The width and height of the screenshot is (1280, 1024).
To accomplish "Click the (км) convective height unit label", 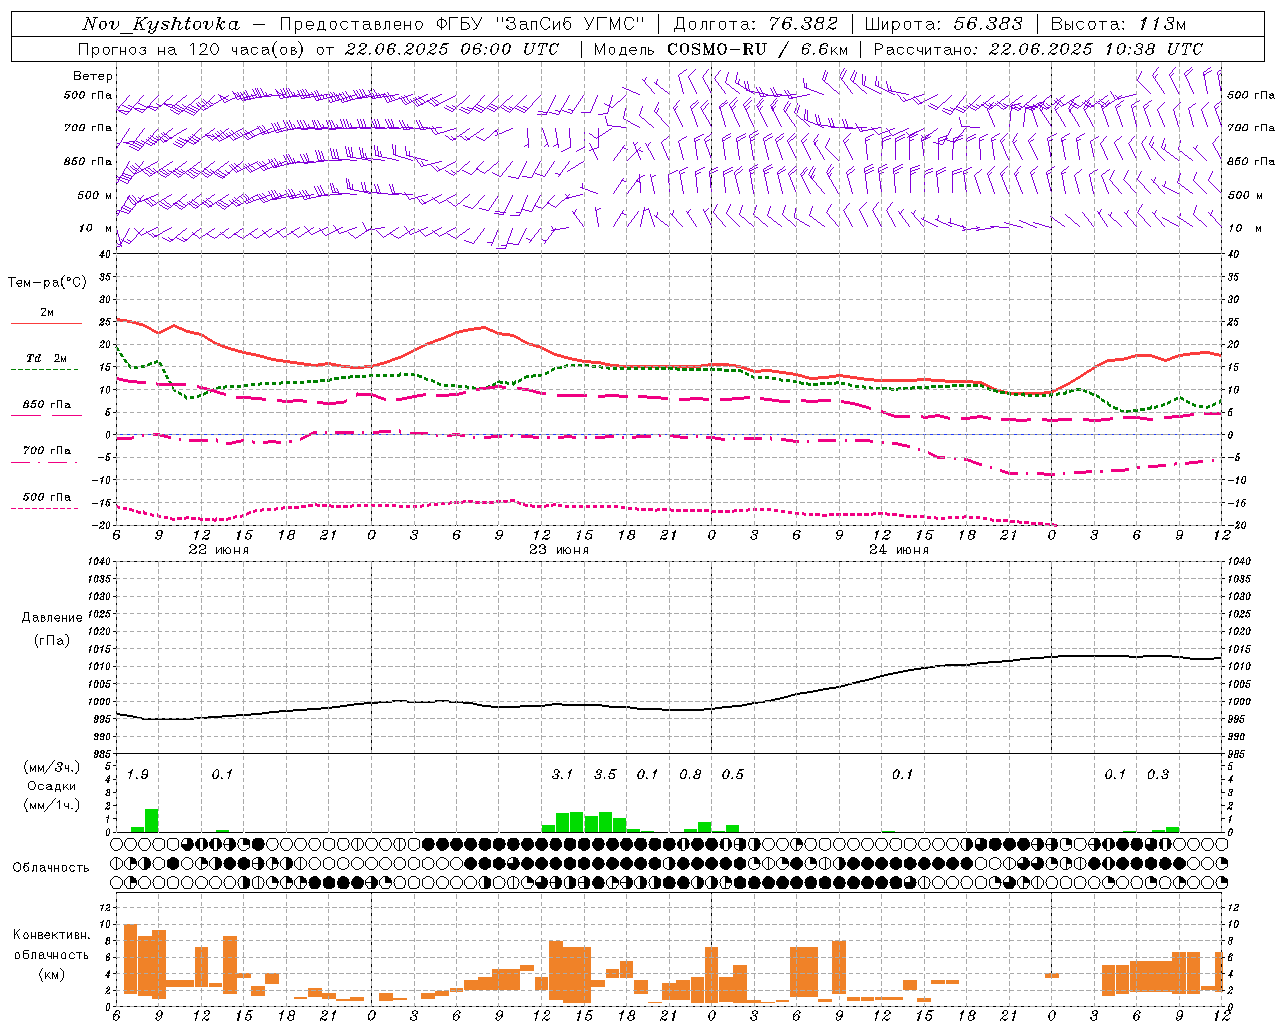I will tap(52, 974).
